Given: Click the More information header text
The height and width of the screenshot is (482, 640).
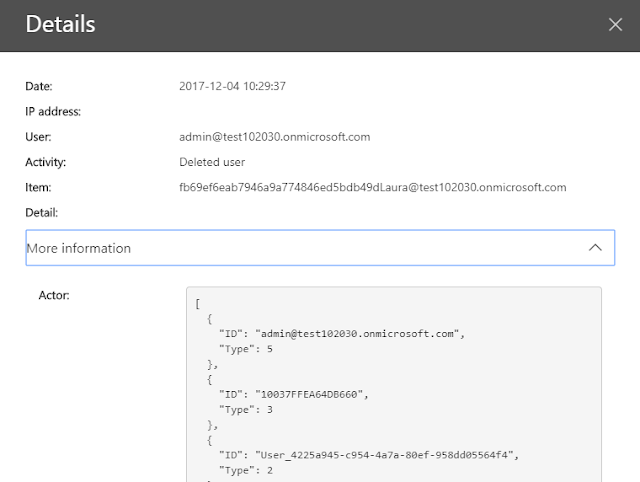Looking at the screenshot, I should [79, 247].
